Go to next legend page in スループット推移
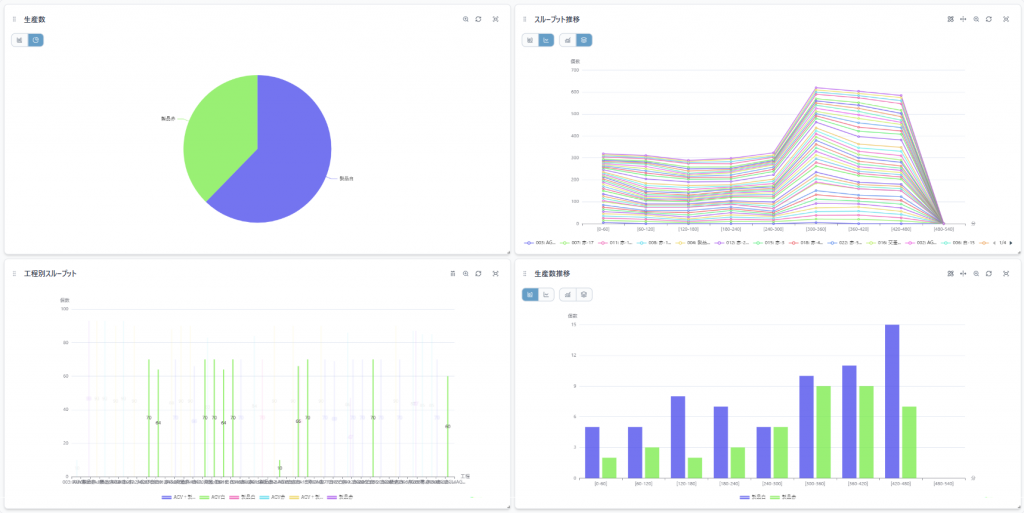 [1012, 243]
